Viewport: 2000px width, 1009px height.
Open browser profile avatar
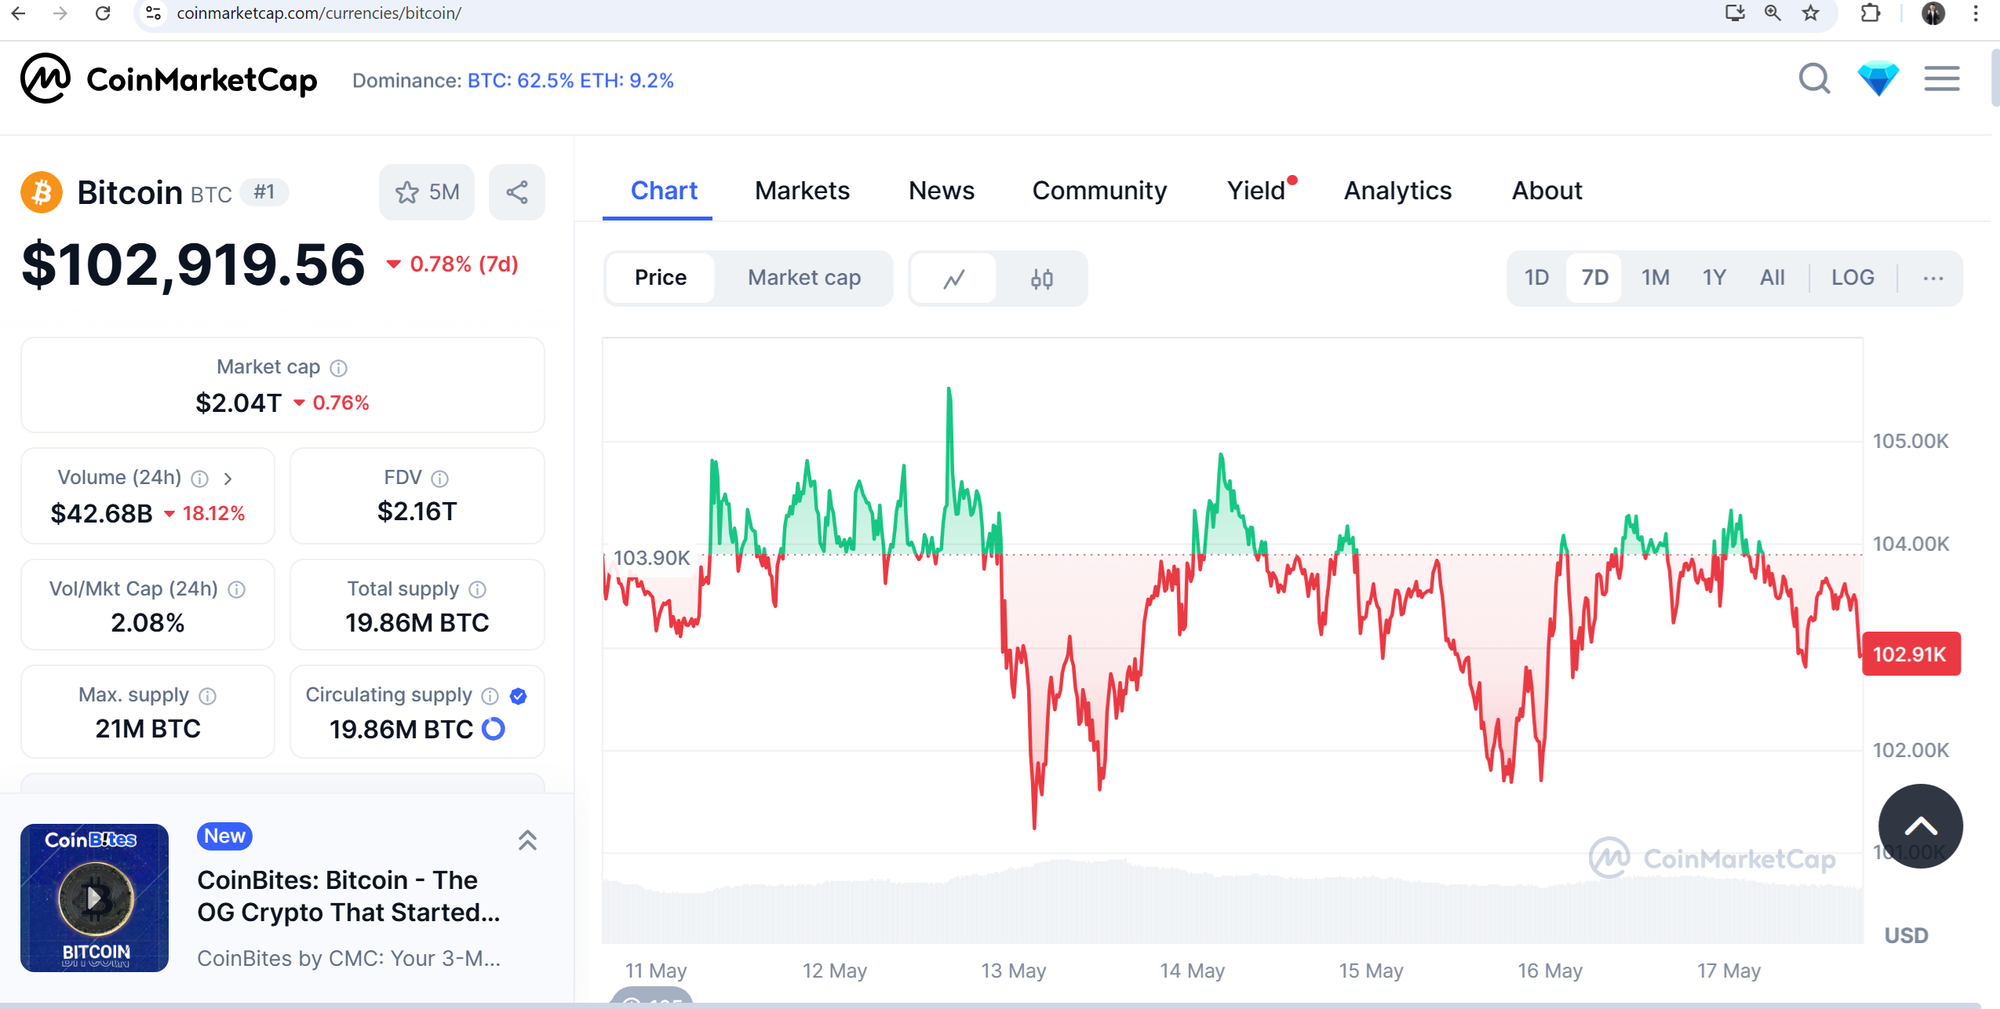pos(1933,13)
